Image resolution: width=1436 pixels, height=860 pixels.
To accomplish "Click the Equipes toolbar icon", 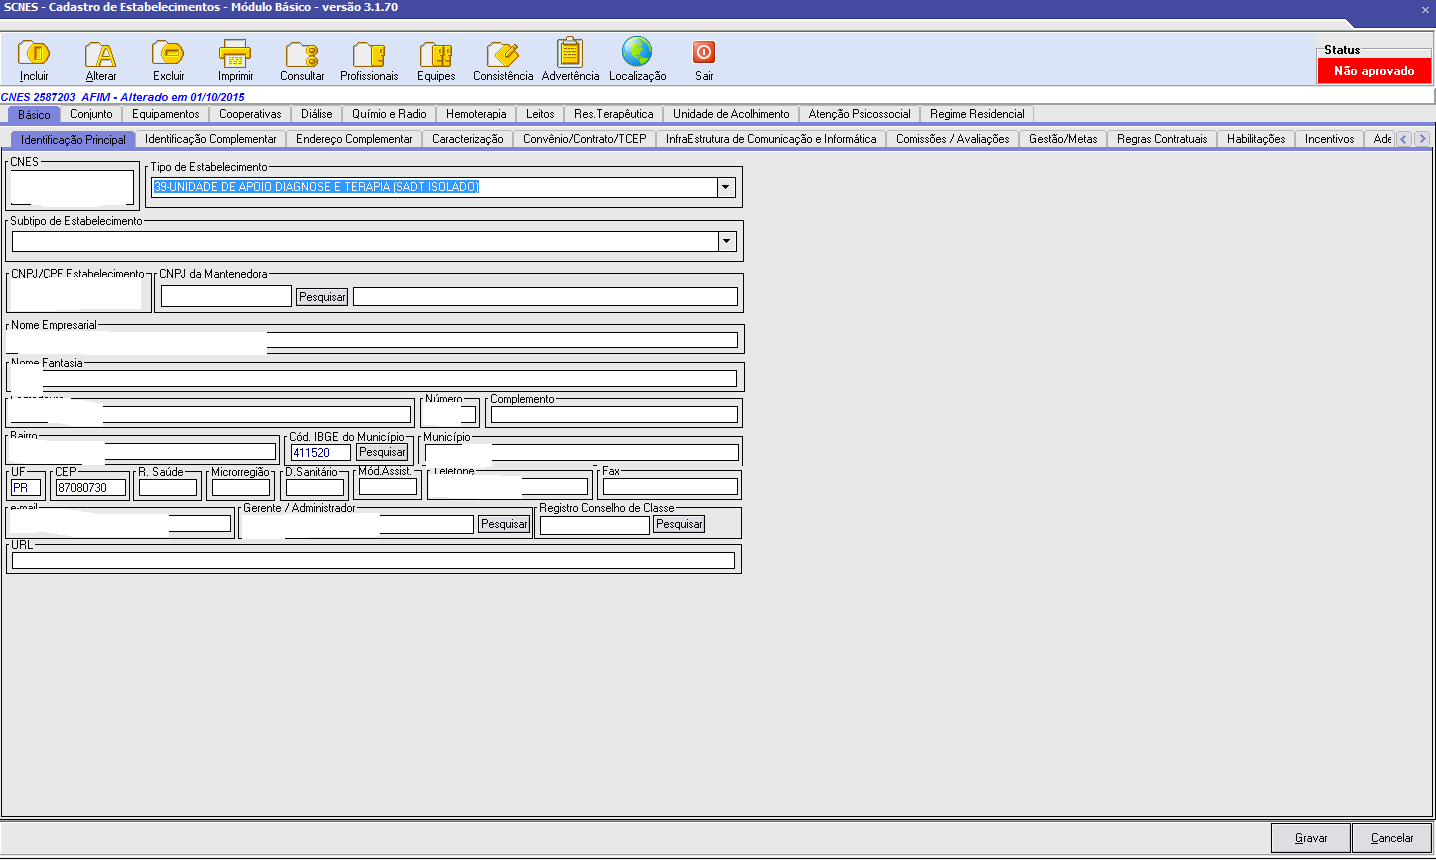I will tap(436, 54).
